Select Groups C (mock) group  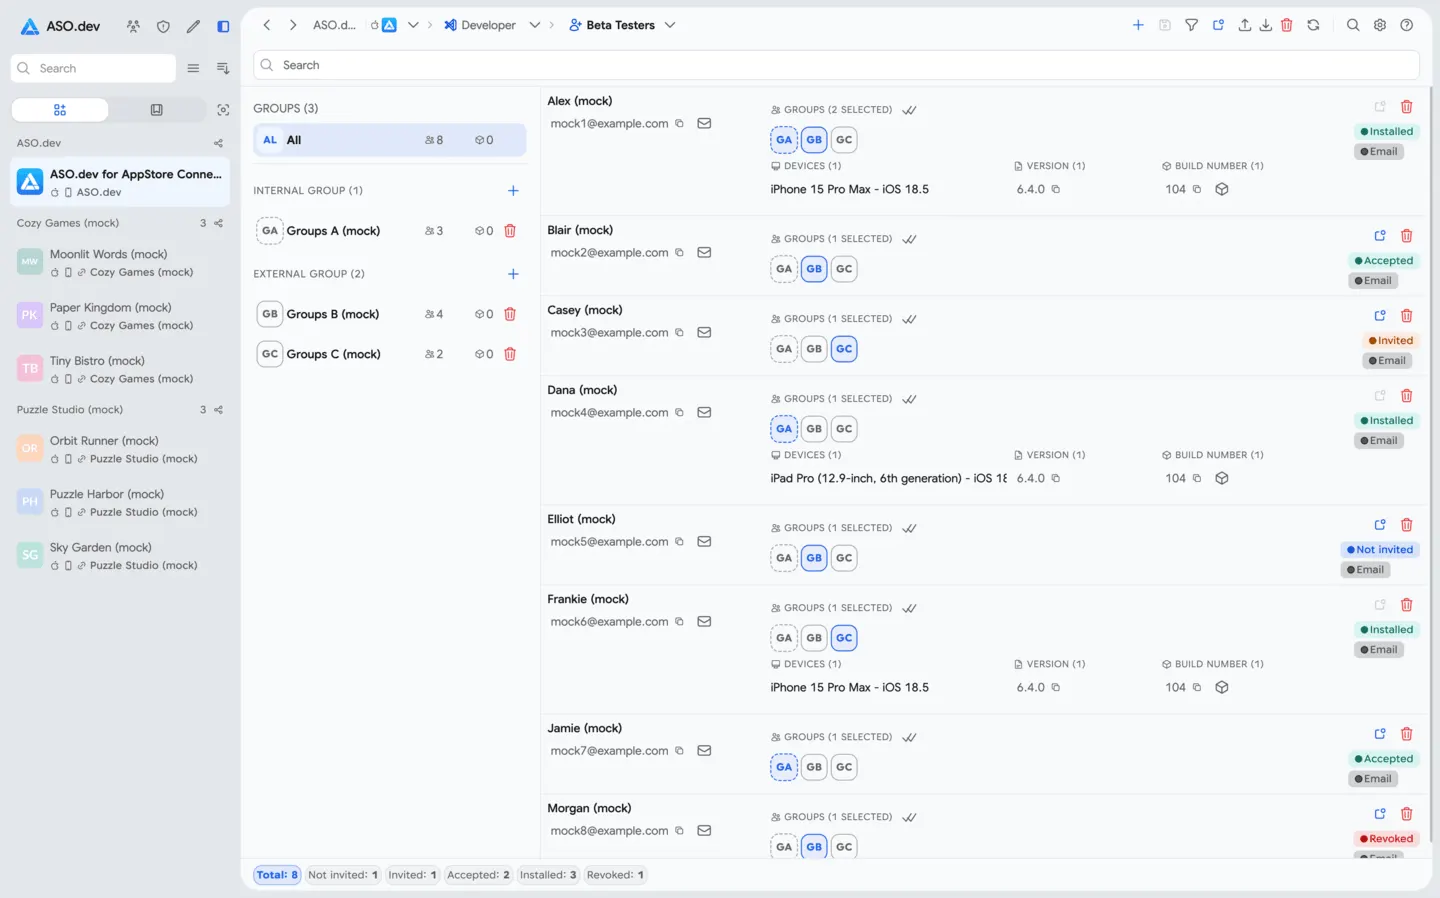point(390,354)
